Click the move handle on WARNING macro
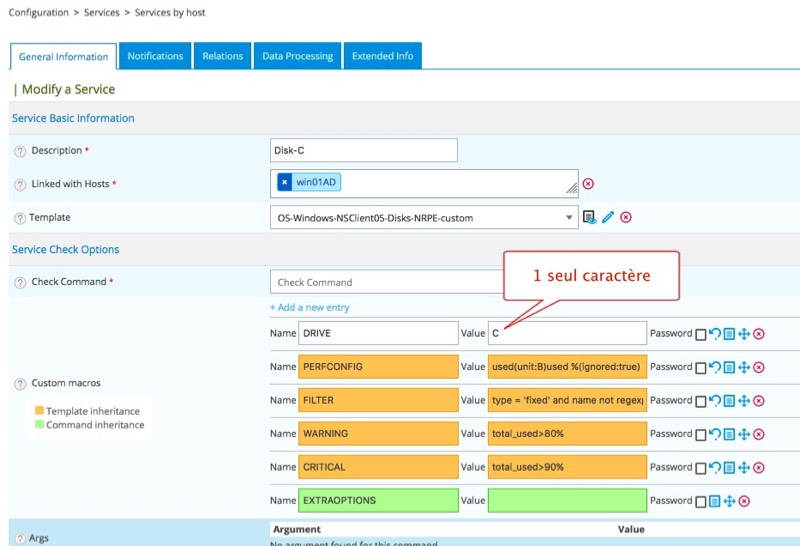 pyautogui.click(x=744, y=434)
